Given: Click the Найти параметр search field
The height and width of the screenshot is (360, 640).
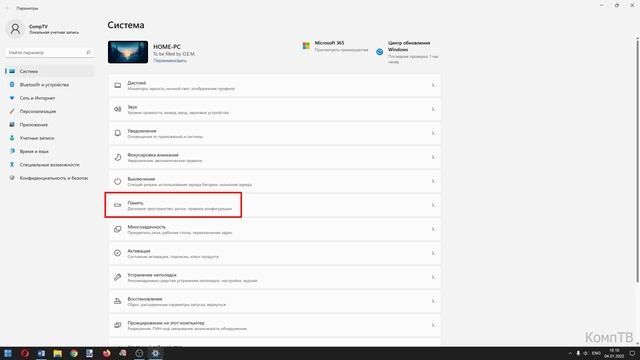Looking at the screenshot, I should pos(49,53).
